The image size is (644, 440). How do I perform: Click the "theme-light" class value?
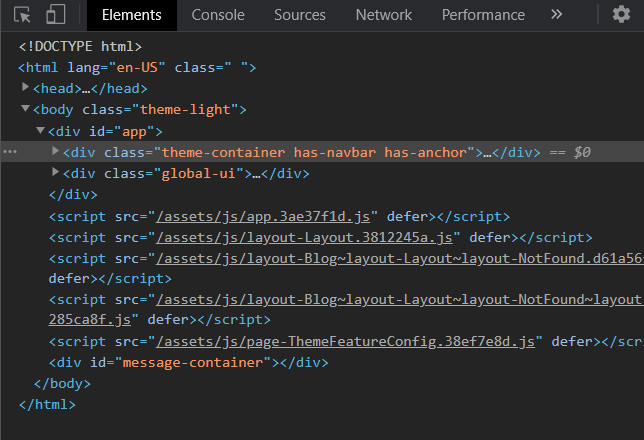(185, 110)
